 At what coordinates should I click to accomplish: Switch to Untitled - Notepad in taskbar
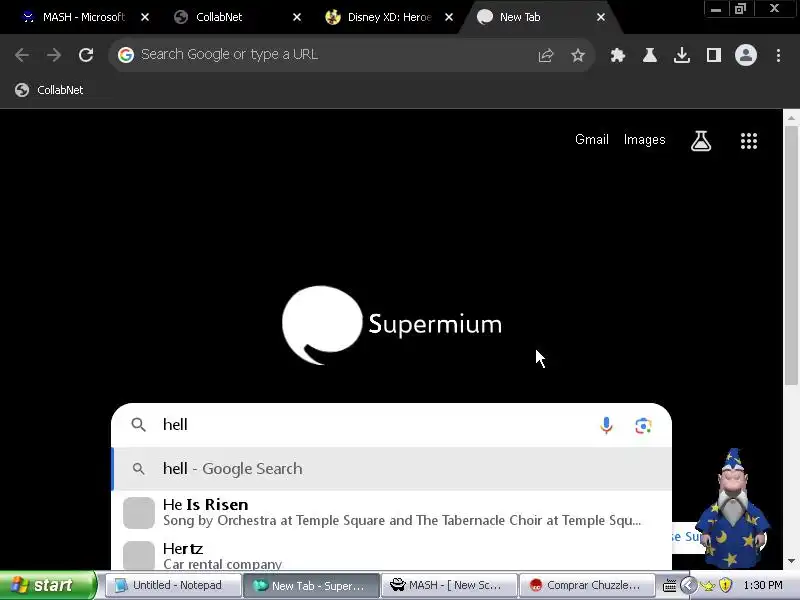pyautogui.click(x=173, y=585)
